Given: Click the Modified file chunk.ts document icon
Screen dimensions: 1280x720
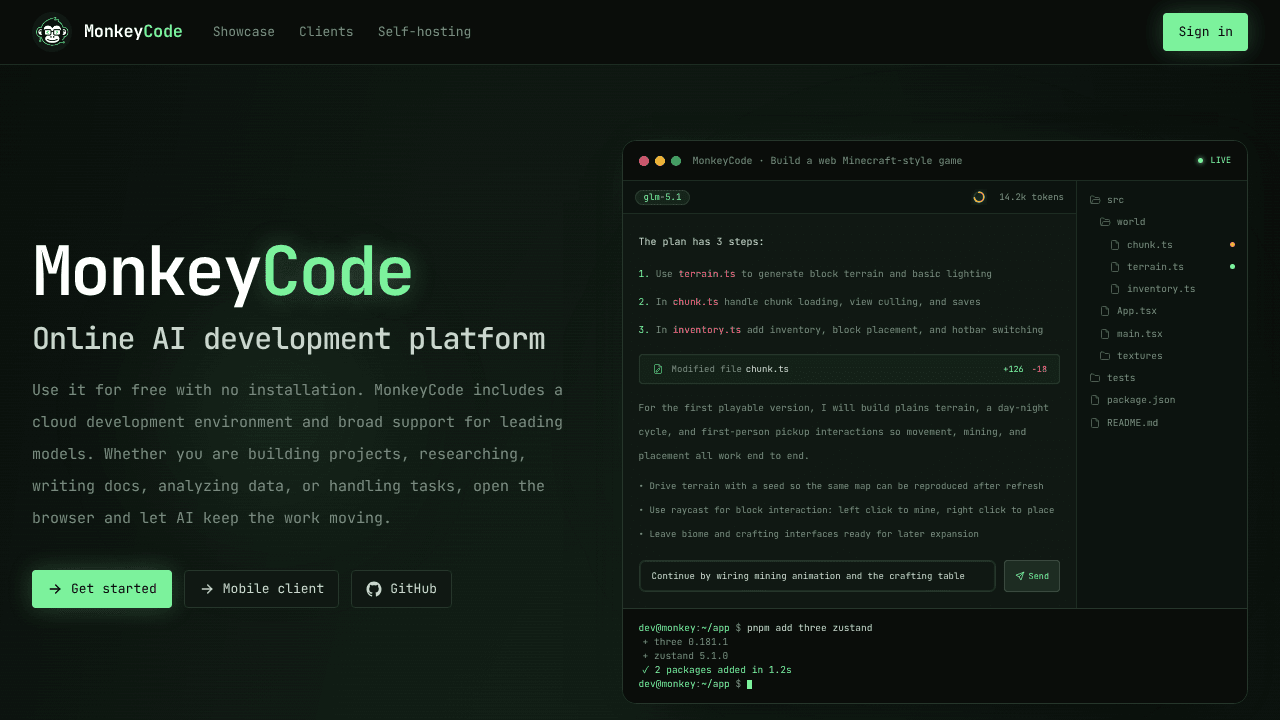Looking at the screenshot, I should [658, 369].
